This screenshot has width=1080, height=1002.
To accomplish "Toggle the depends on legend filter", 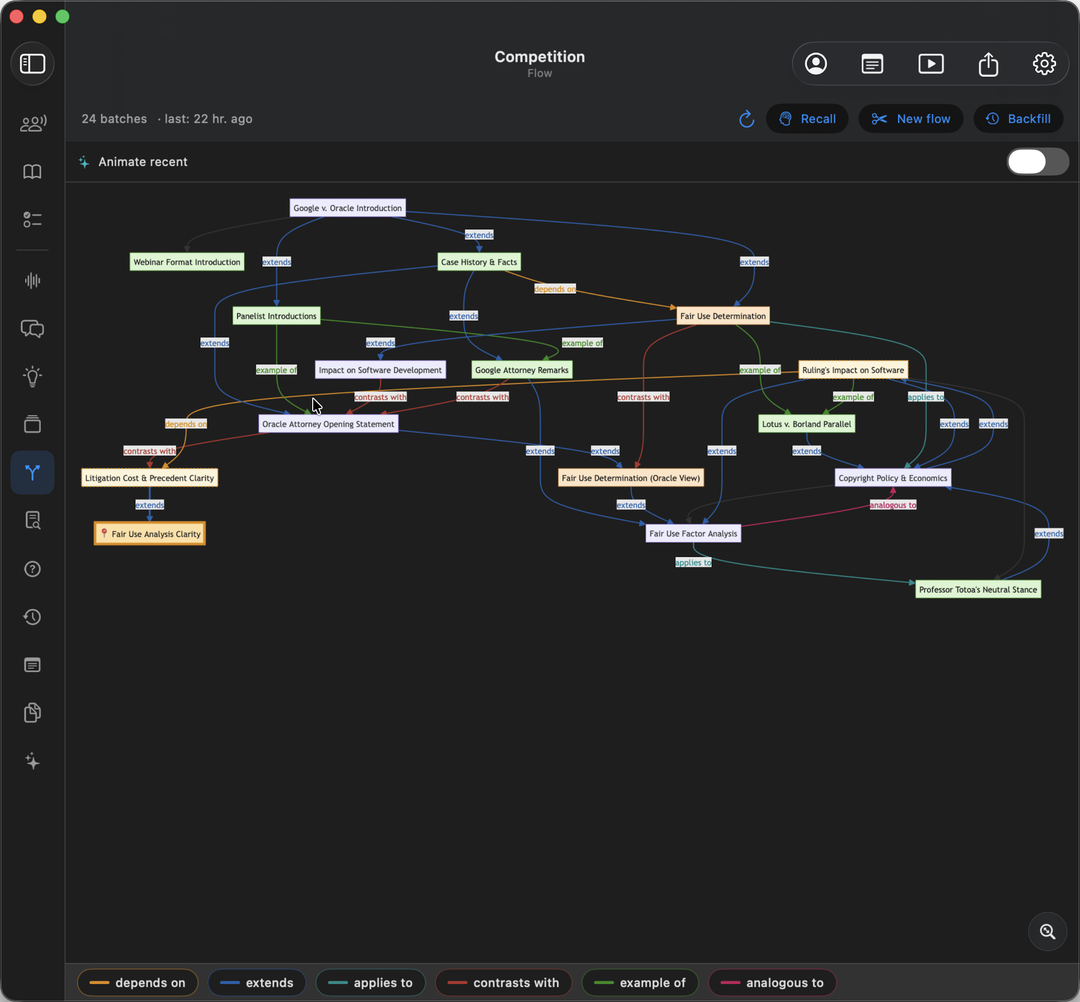I will click(137, 983).
